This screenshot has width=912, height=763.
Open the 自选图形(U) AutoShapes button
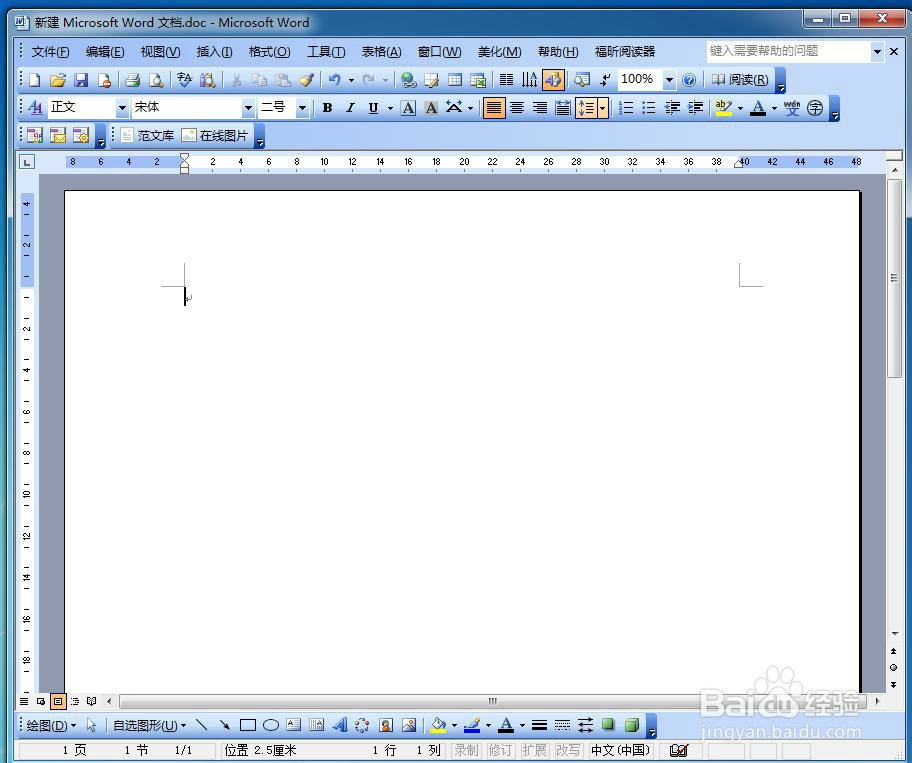(x=149, y=725)
